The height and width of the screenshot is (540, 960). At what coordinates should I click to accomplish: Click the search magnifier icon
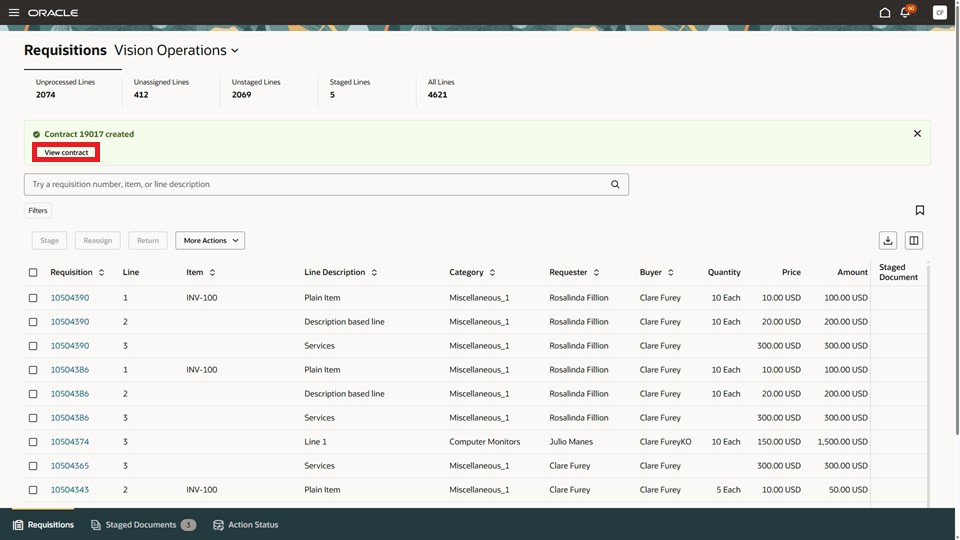(x=615, y=184)
